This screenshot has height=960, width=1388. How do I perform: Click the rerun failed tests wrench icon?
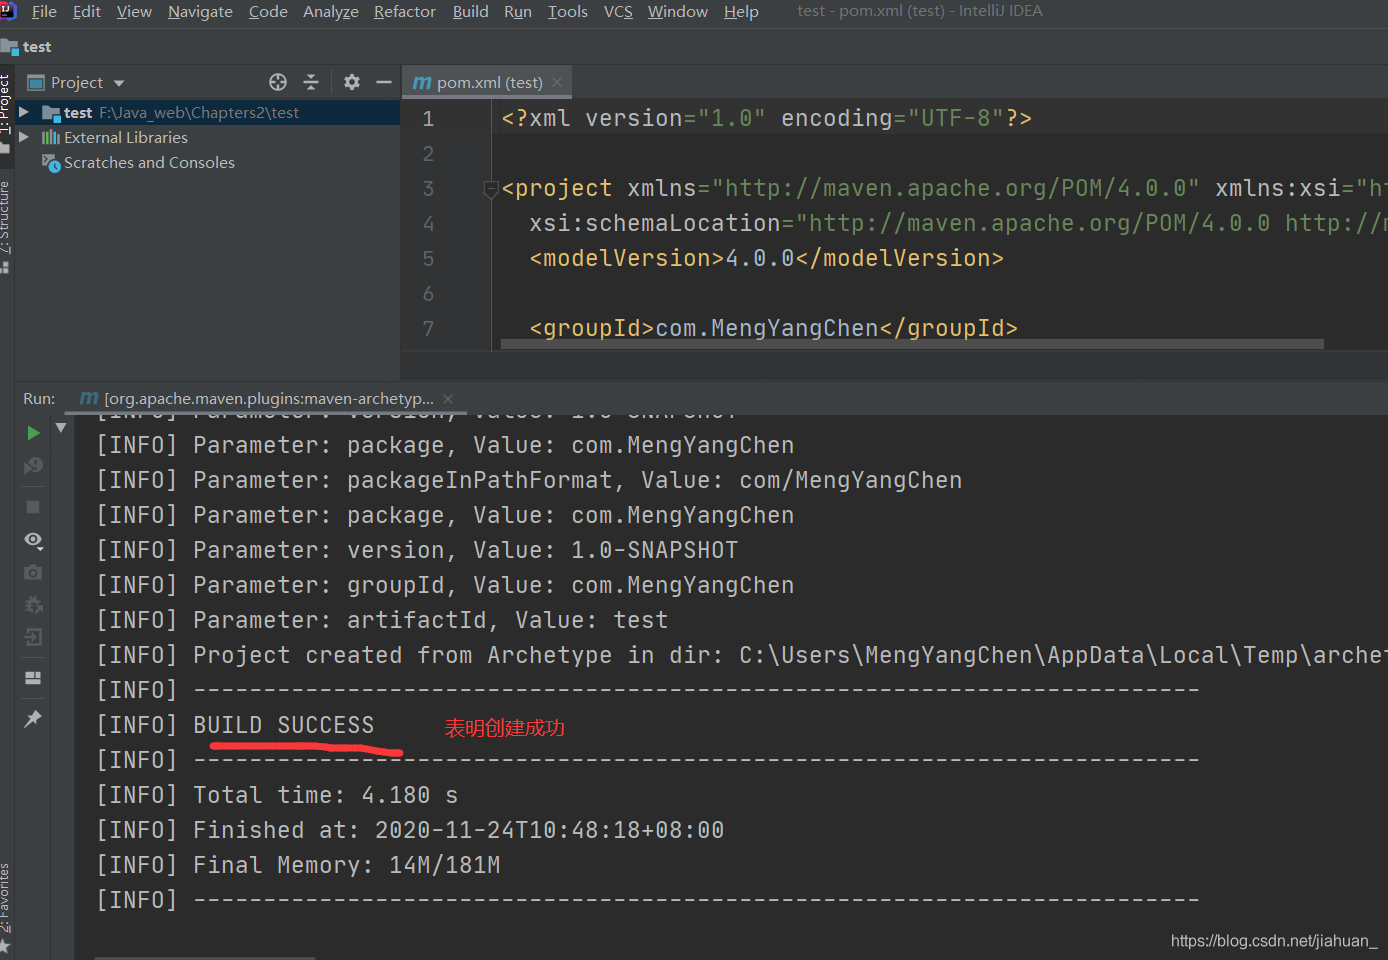[x=33, y=466]
